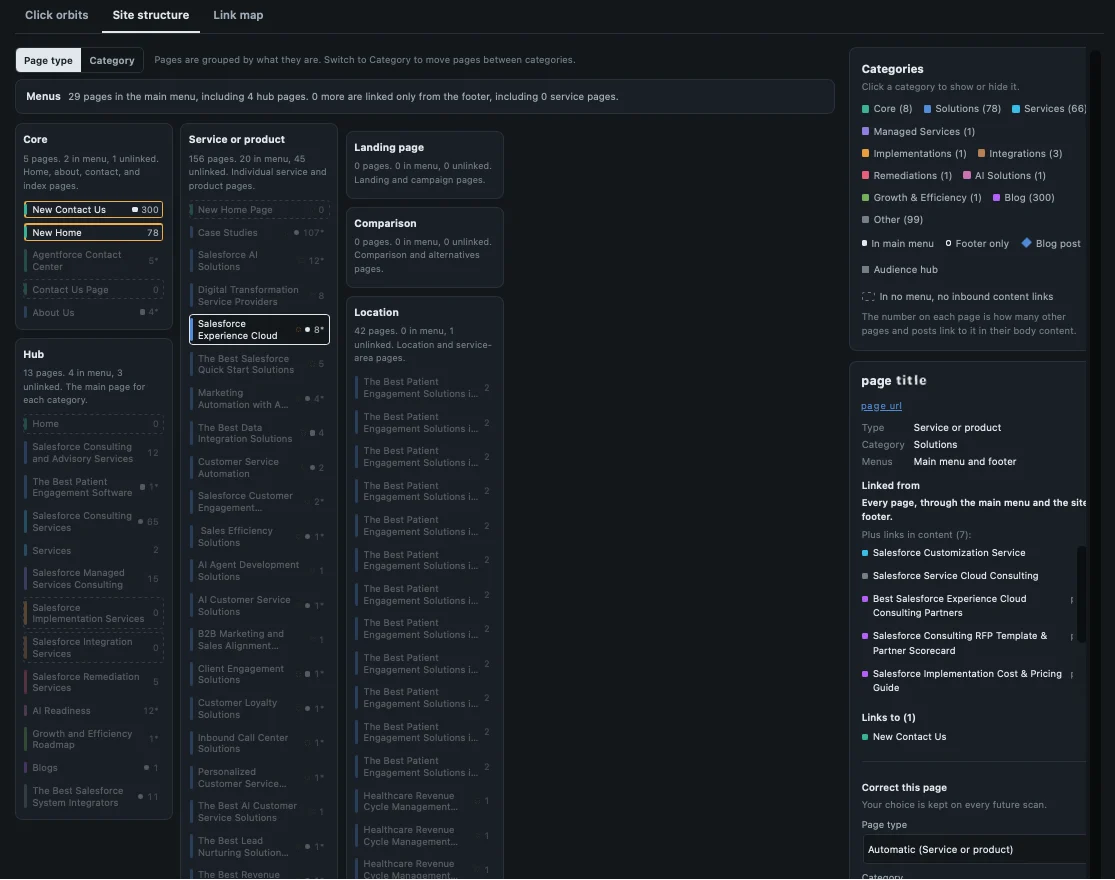Open the Page type Automatic dropdown
Screen dimensions: 1115x880
(974, 849)
